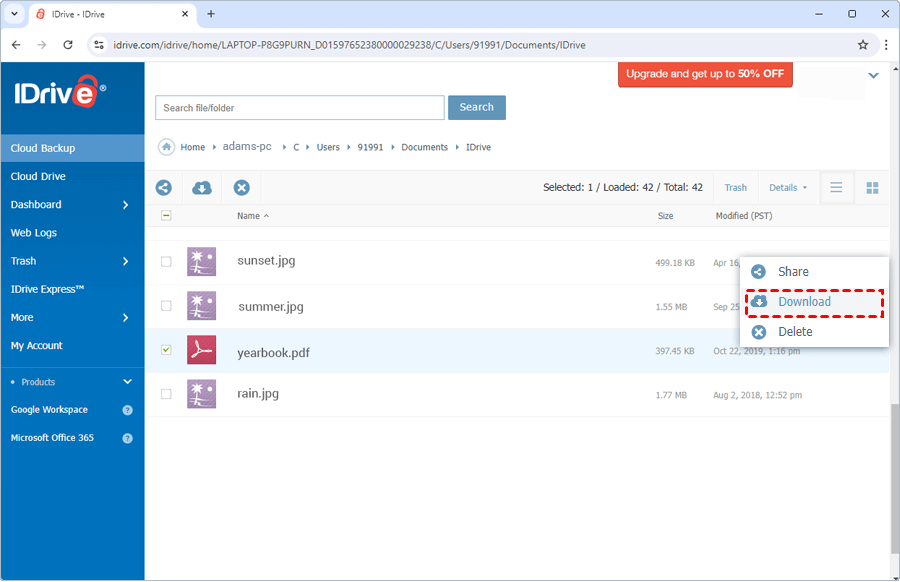The image size is (900, 582).
Task: Focus the Search file/folder input field
Action: pos(299,108)
